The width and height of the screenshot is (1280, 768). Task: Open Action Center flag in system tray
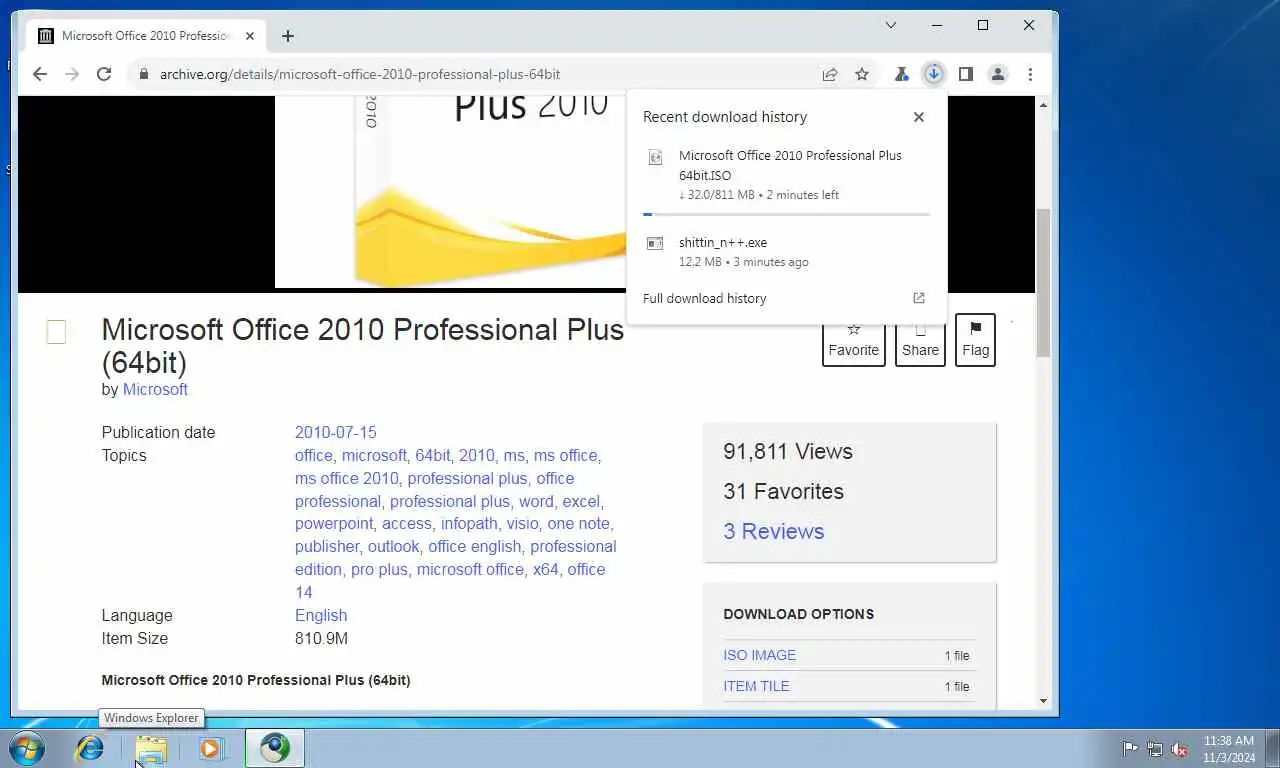pos(1130,748)
